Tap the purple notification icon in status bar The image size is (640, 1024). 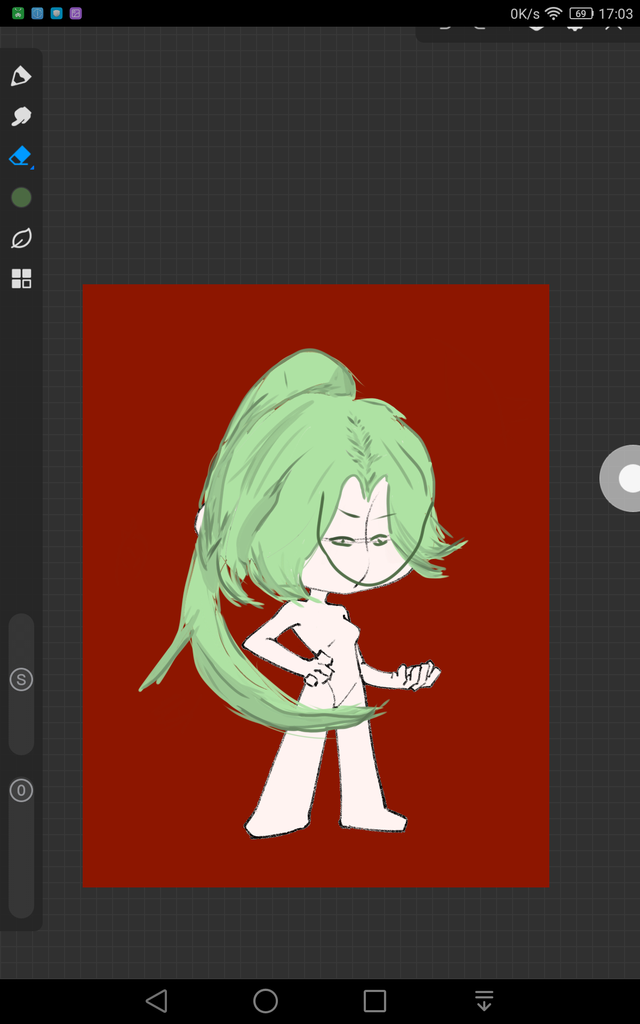[x=76, y=14]
